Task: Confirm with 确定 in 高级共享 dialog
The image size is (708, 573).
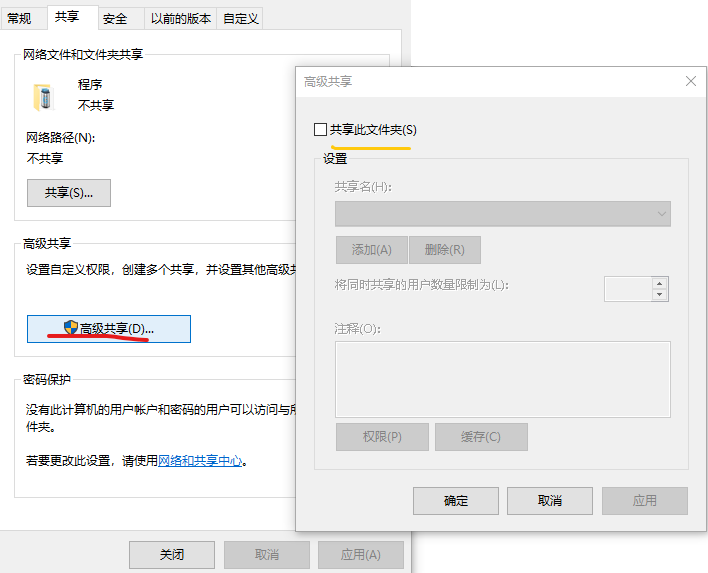Action: (x=456, y=501)
